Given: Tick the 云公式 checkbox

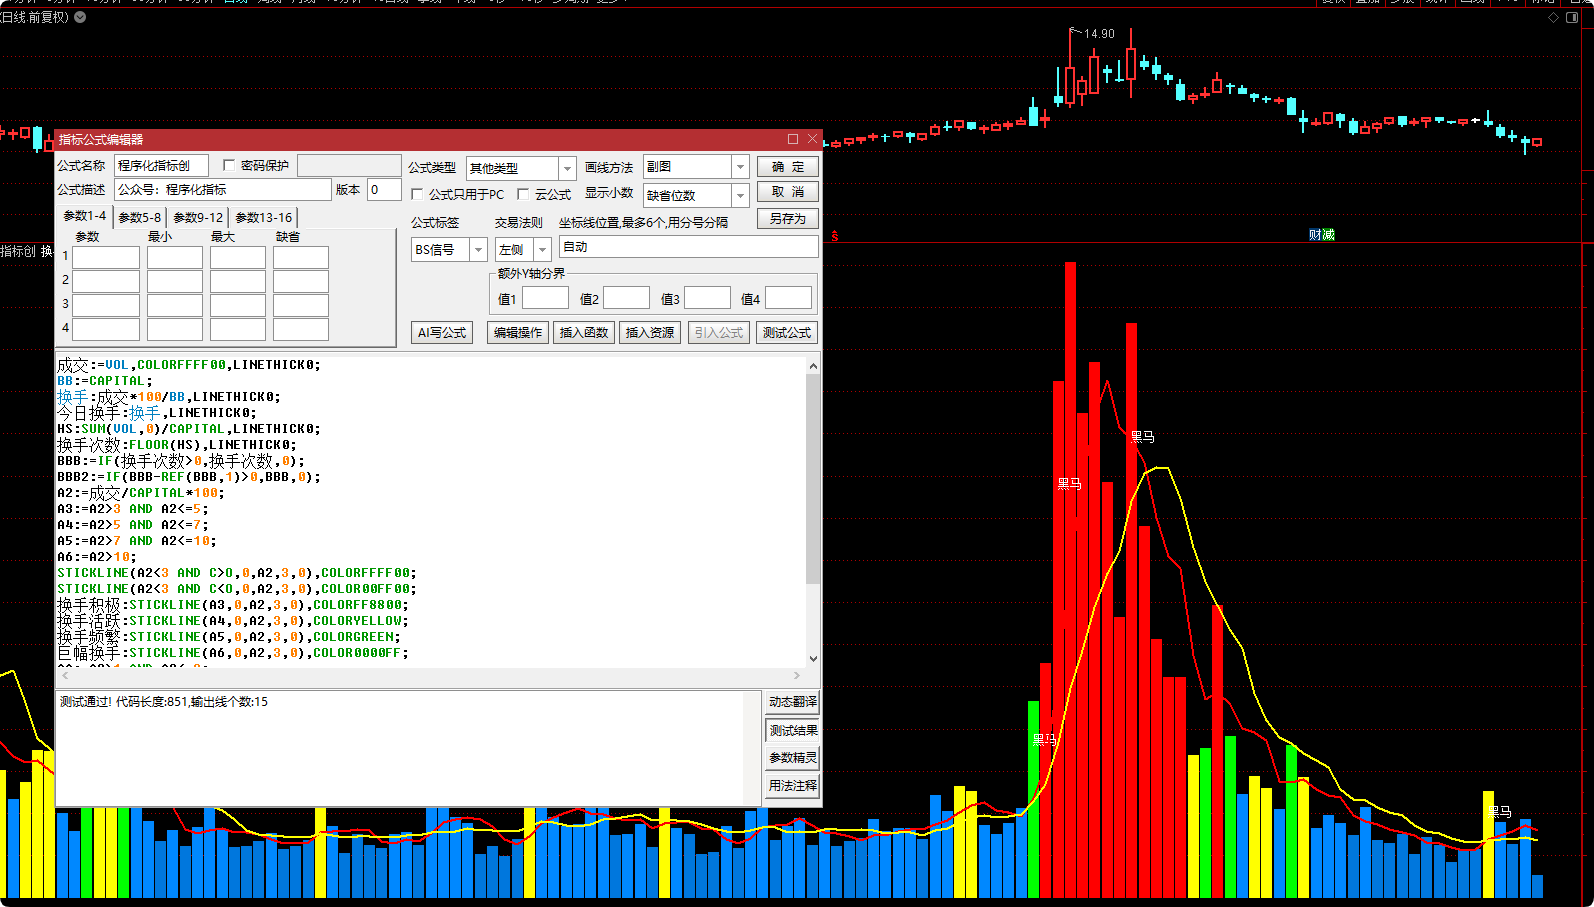Looking at the screenshot, I should [x=523, y=194].
